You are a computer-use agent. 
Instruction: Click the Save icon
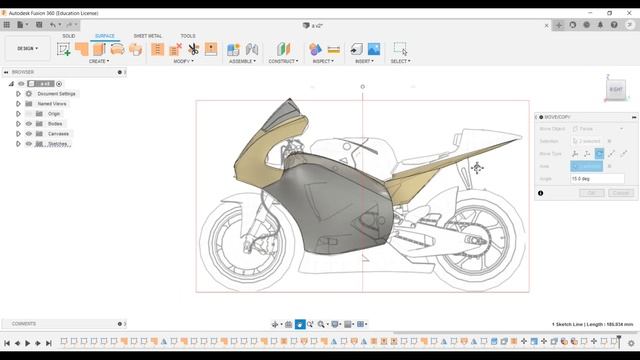click(x=39, y=25)
